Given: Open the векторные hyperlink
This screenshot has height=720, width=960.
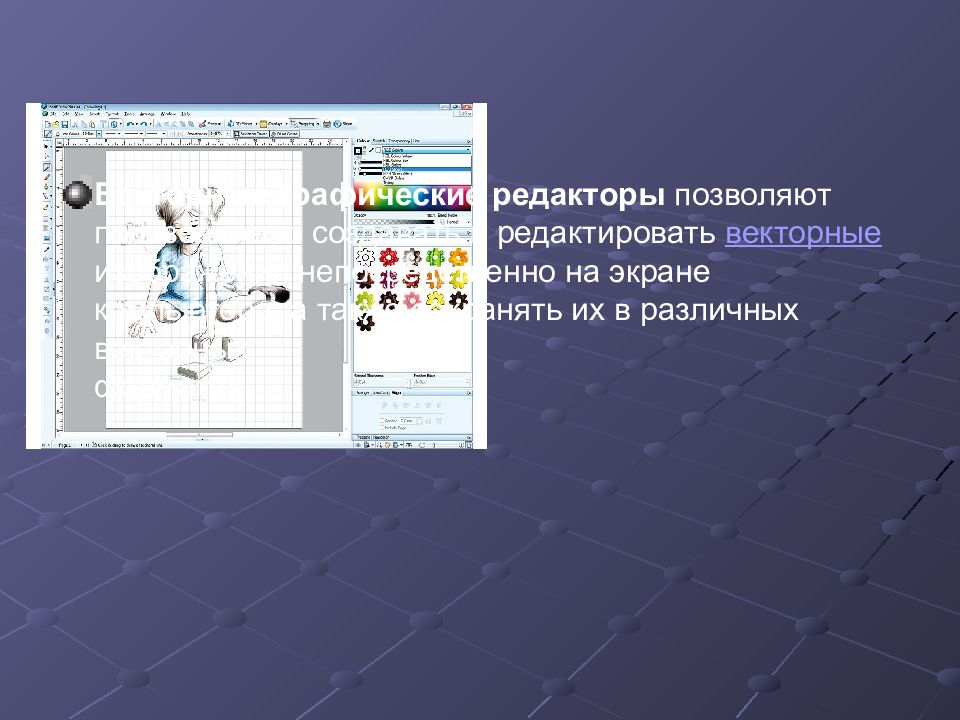Looking at the screenshot, I should pos(803,234).
